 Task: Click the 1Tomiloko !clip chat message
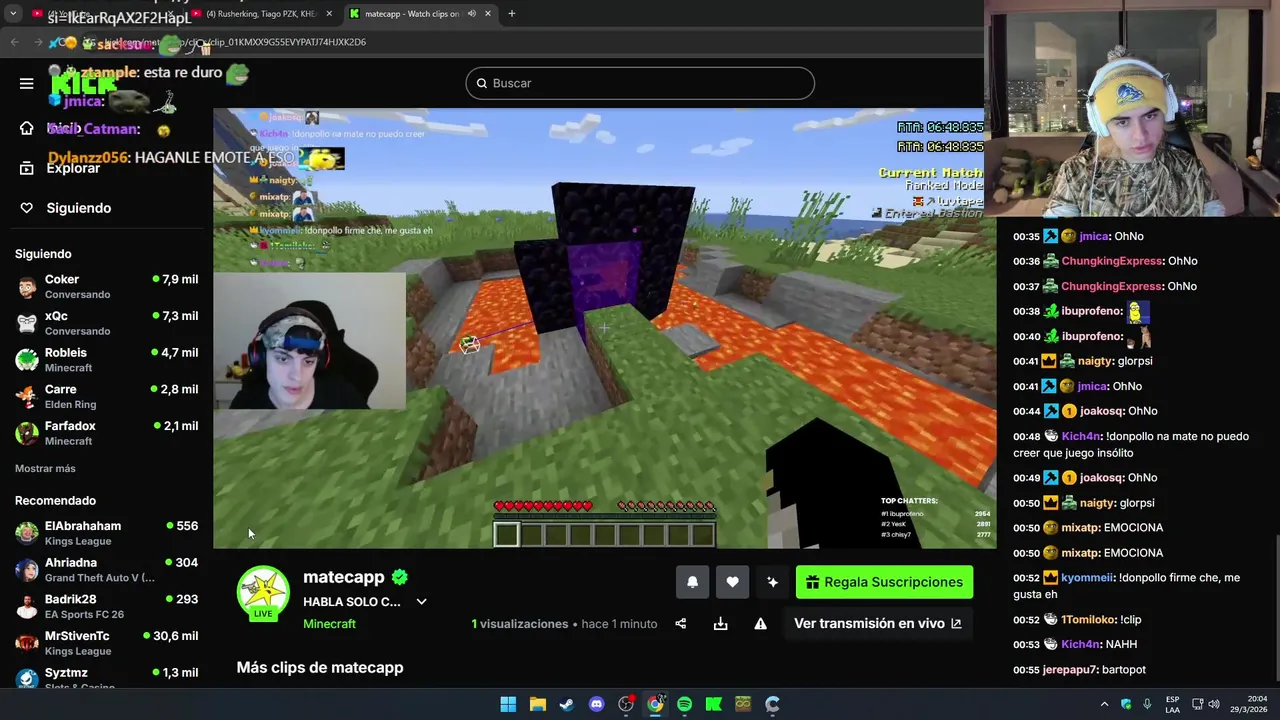[1077, 619]
